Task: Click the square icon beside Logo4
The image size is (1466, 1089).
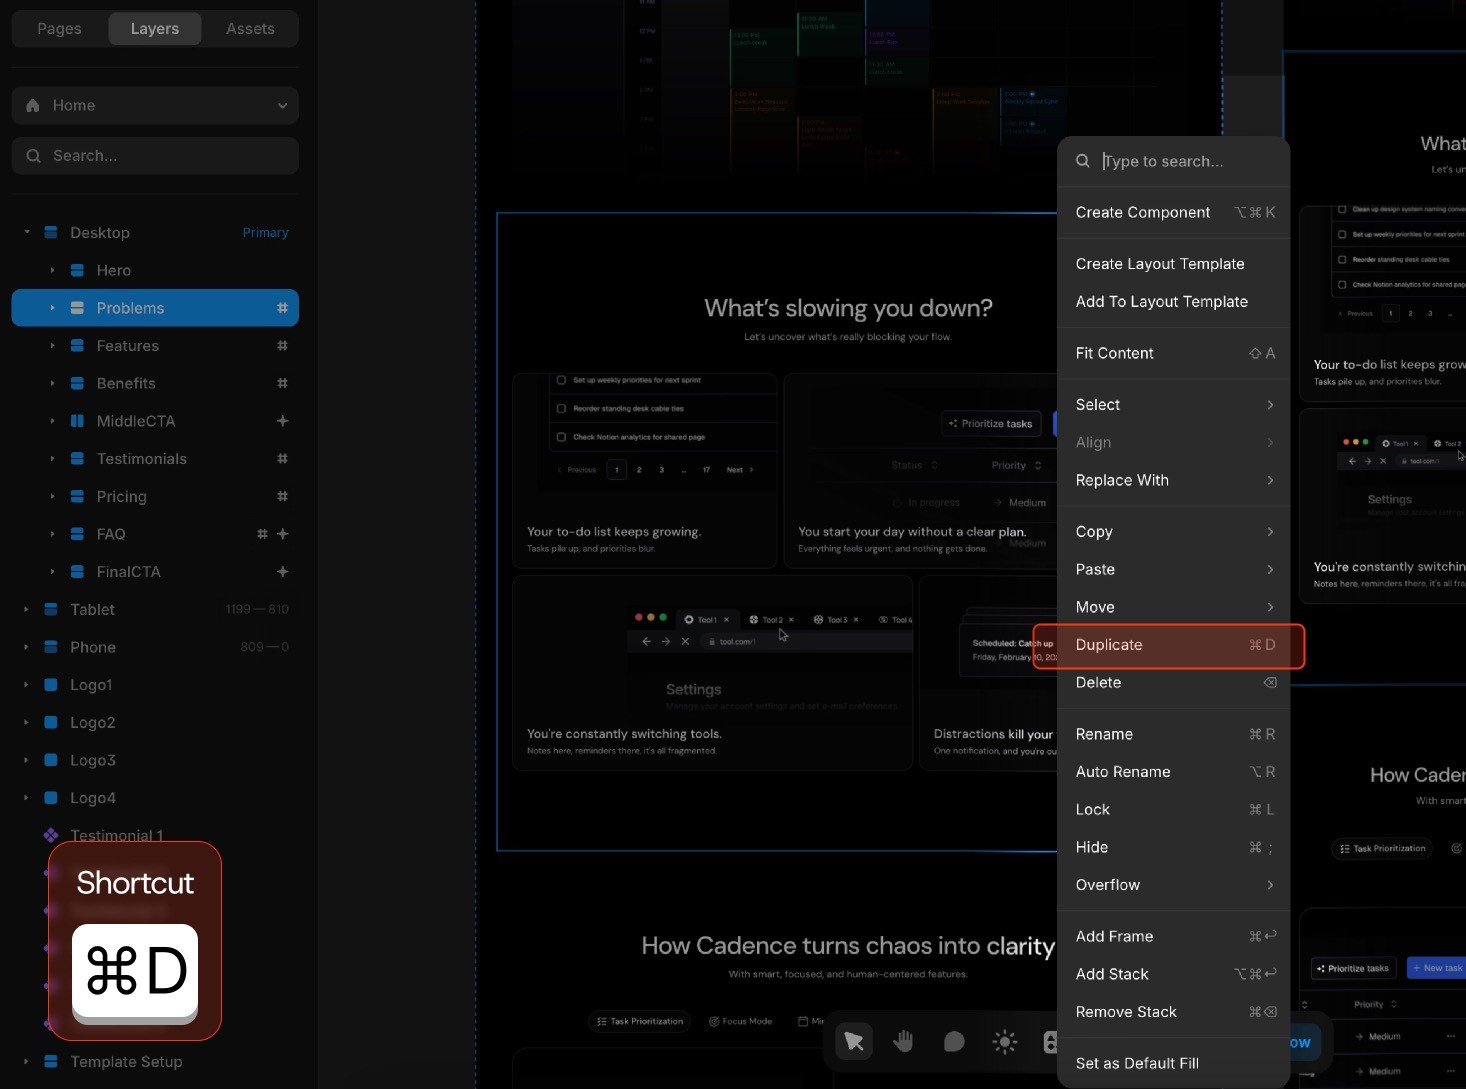Action: [51, 798]
